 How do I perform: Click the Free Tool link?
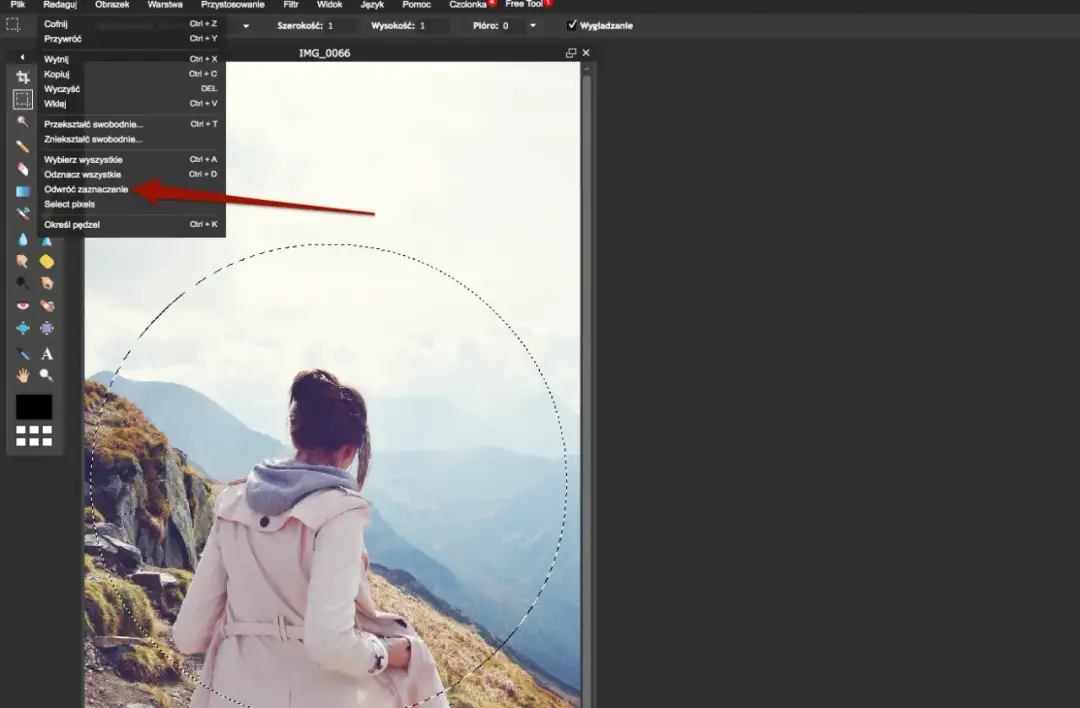click(x=523, y=5)
